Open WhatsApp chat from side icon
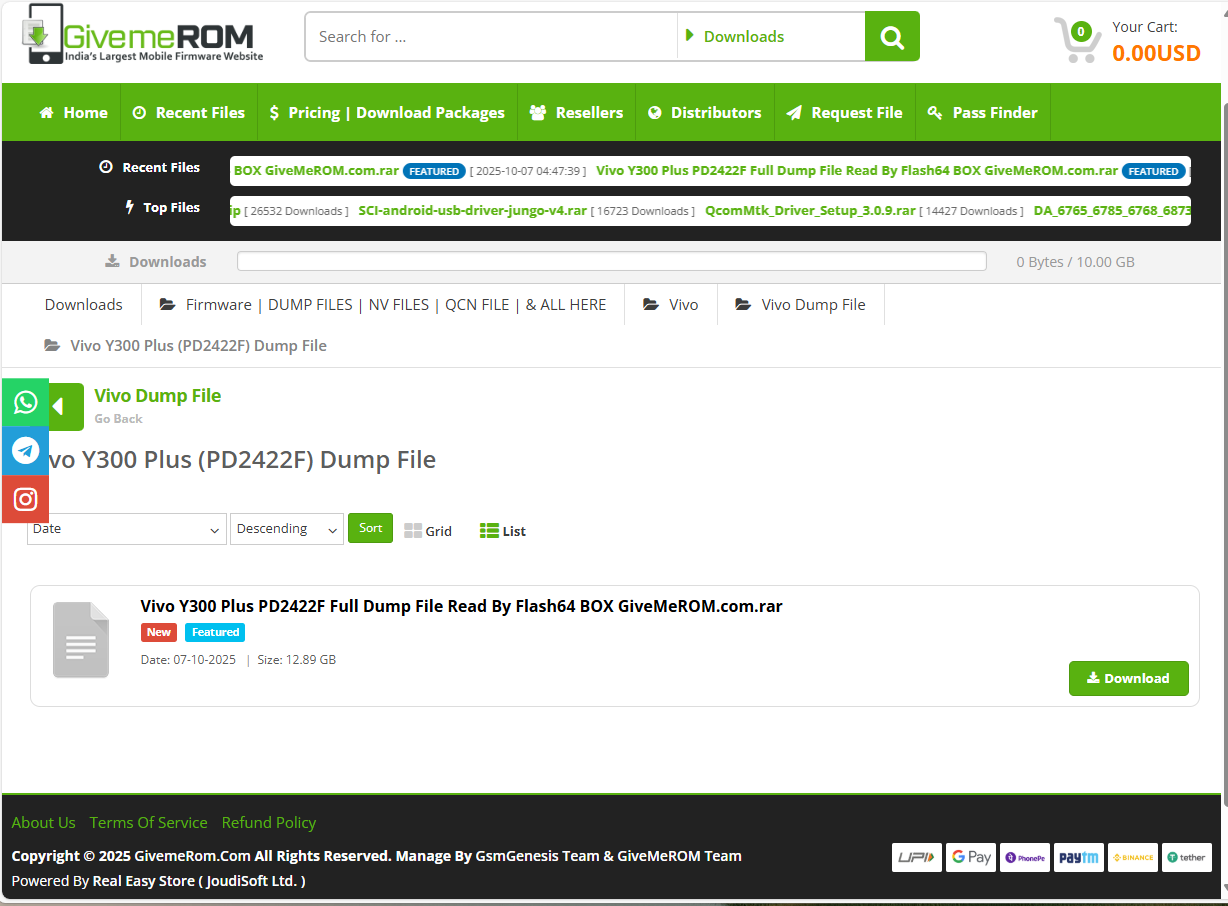Image resolution: width=1228 pixels, height=906 pixels. [x=25, y=402]
